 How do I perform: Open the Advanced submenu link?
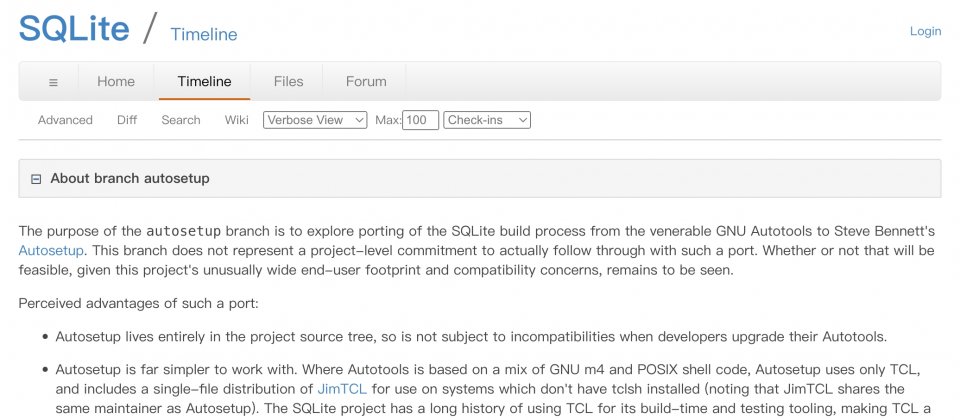[x=65, y=120]
